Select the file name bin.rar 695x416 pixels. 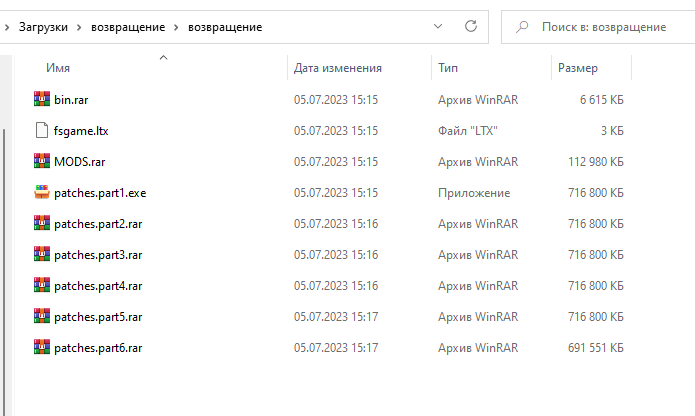pos(71,100)
